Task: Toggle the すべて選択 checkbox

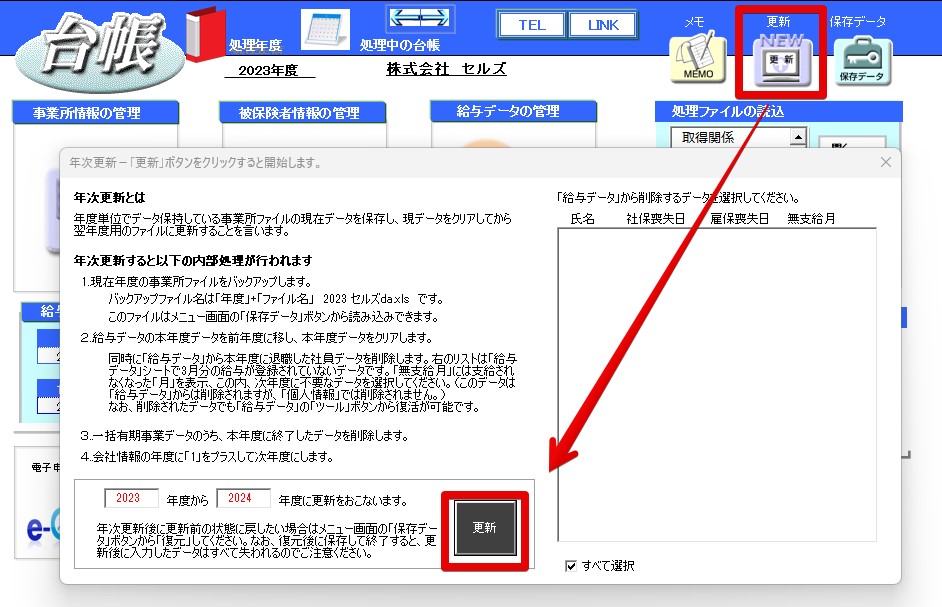Action: [571, 566]
